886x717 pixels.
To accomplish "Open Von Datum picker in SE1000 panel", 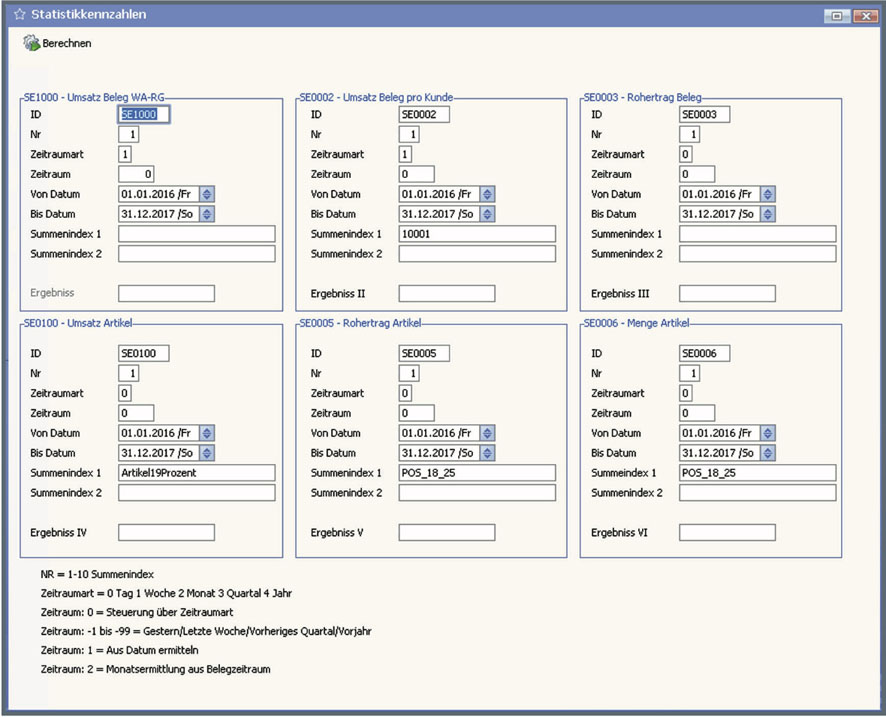I will point(207,194).
